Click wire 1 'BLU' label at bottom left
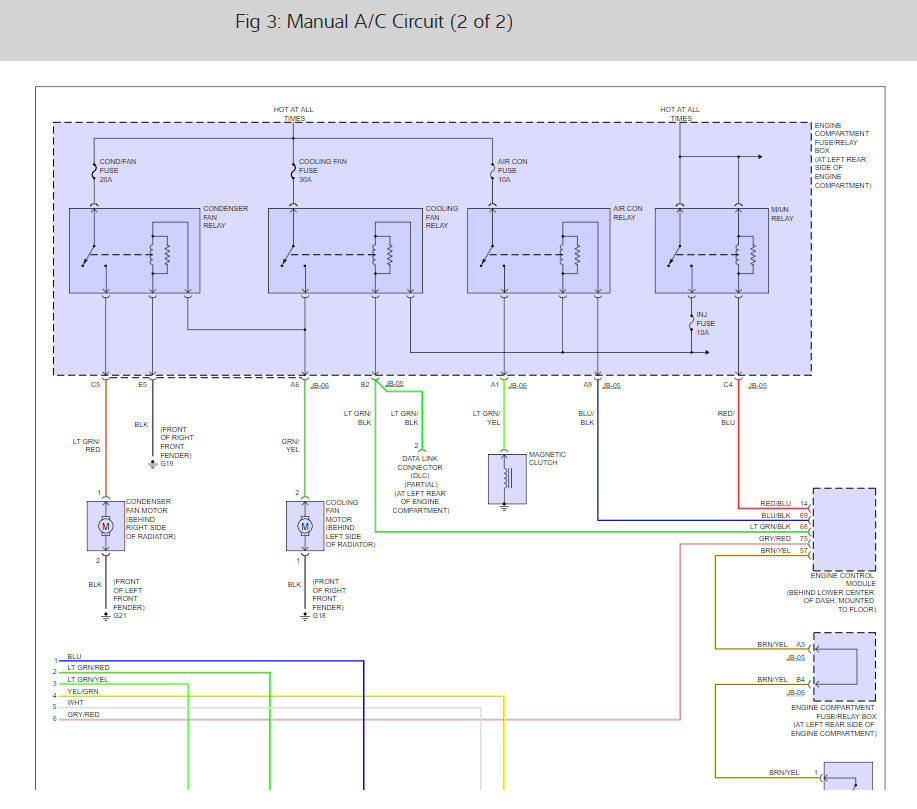 [x=74, y=657]
